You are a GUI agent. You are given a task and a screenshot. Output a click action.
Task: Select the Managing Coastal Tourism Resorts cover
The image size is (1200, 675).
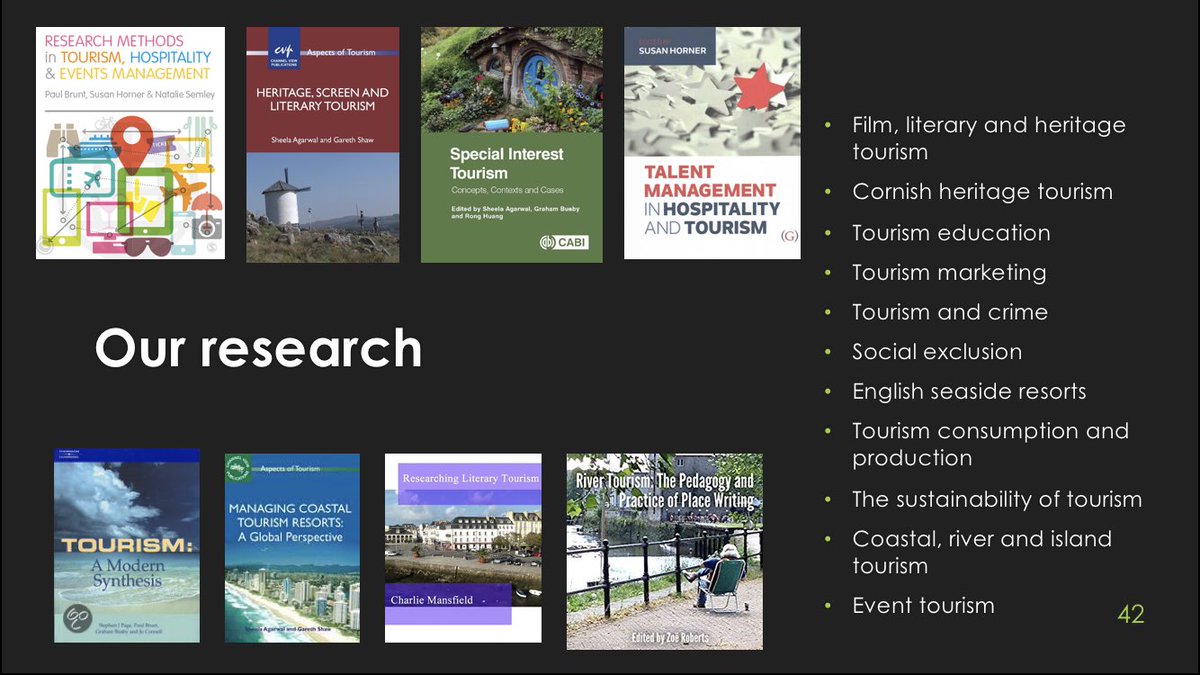(292, 548)
